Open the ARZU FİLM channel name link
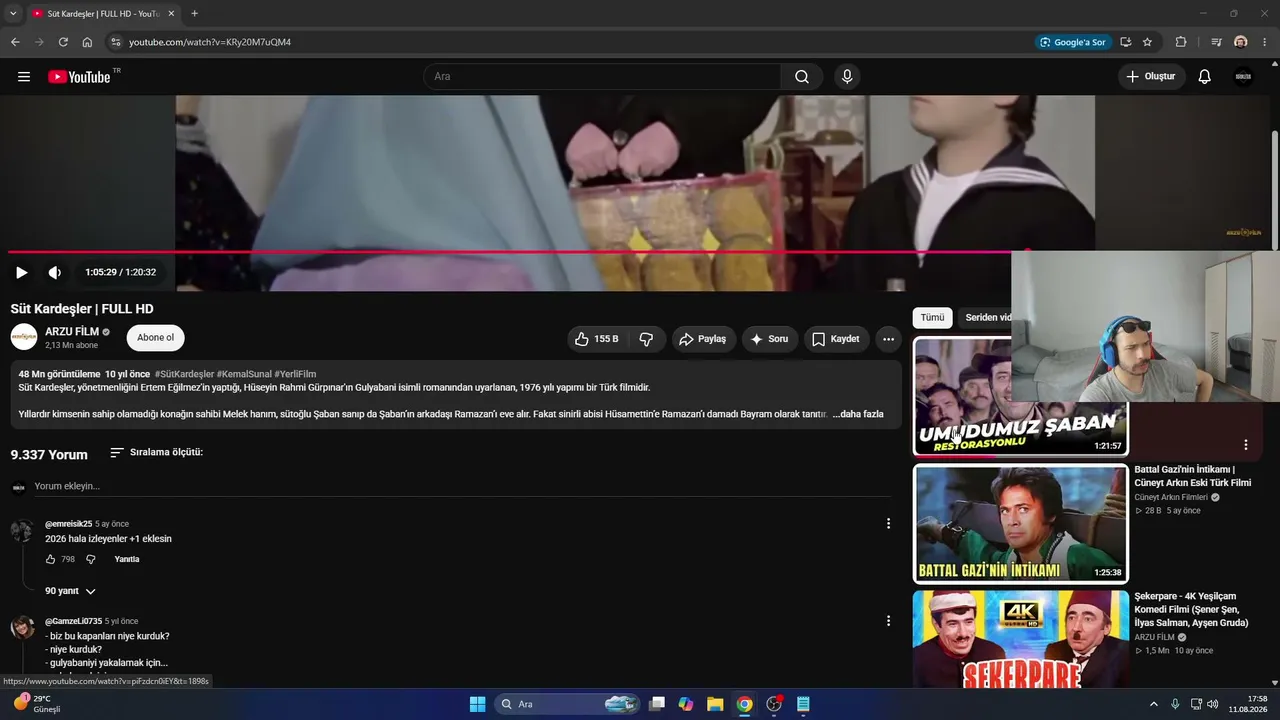 coord(72,332)
